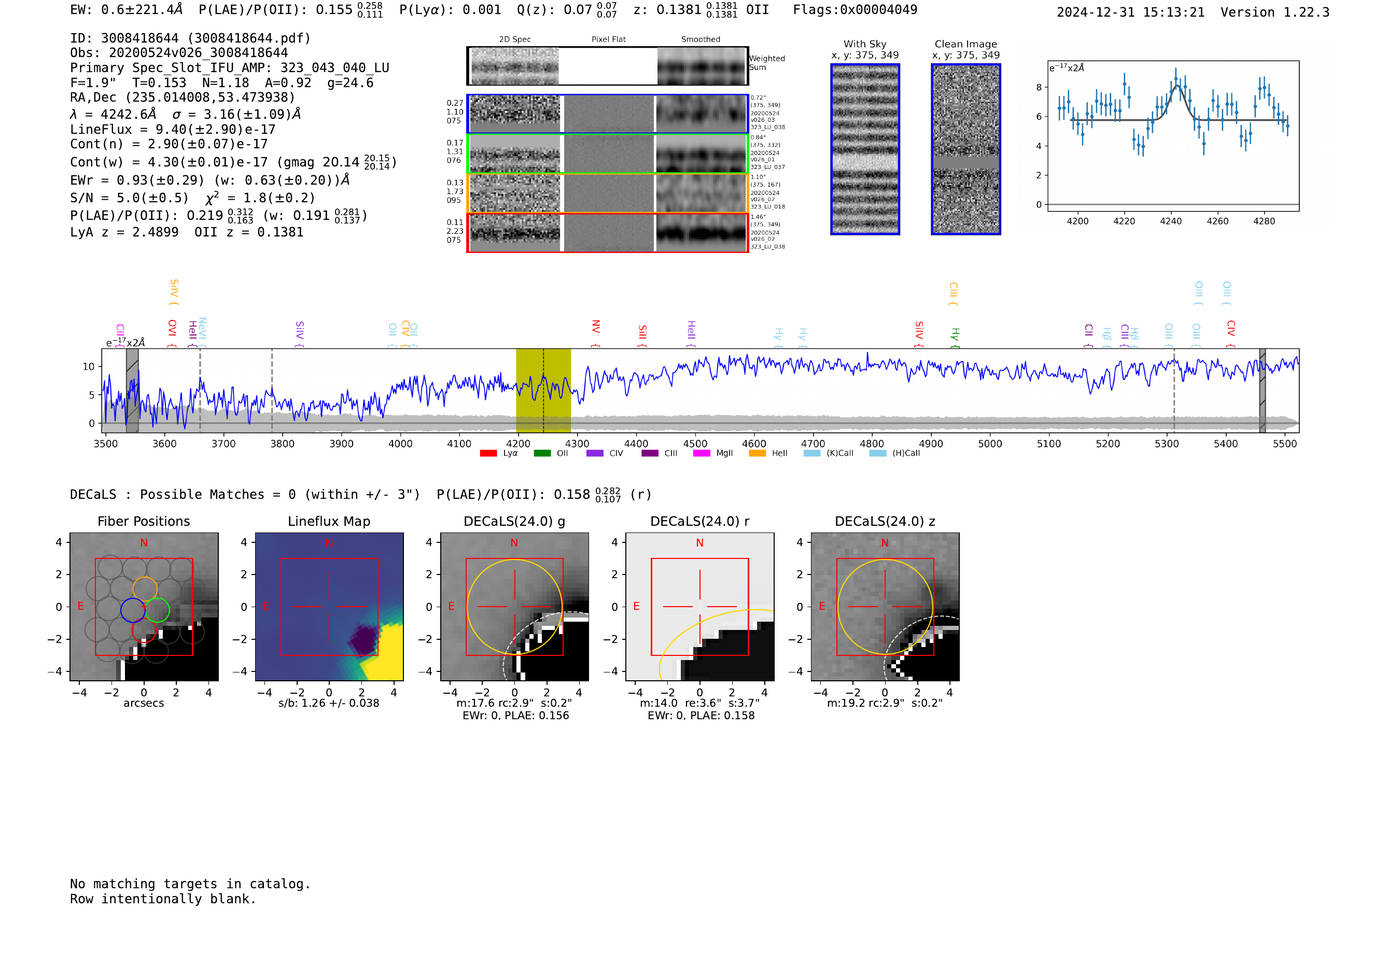1400x953 pixels.
Task: Click Row intentionally blank text
Action: [x=163, y=899]
